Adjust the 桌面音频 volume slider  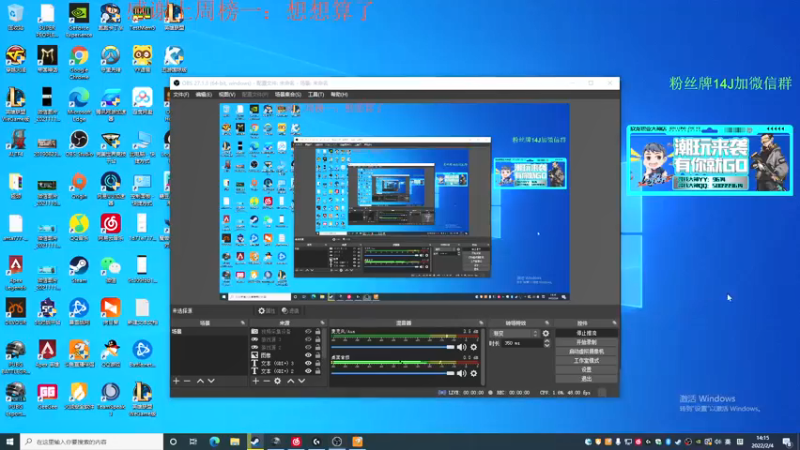(x=392, y=373)
